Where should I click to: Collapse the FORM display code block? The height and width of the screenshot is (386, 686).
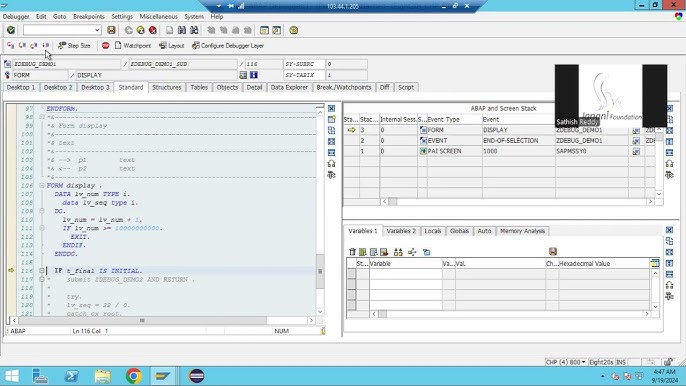click(x=42, y=186)
